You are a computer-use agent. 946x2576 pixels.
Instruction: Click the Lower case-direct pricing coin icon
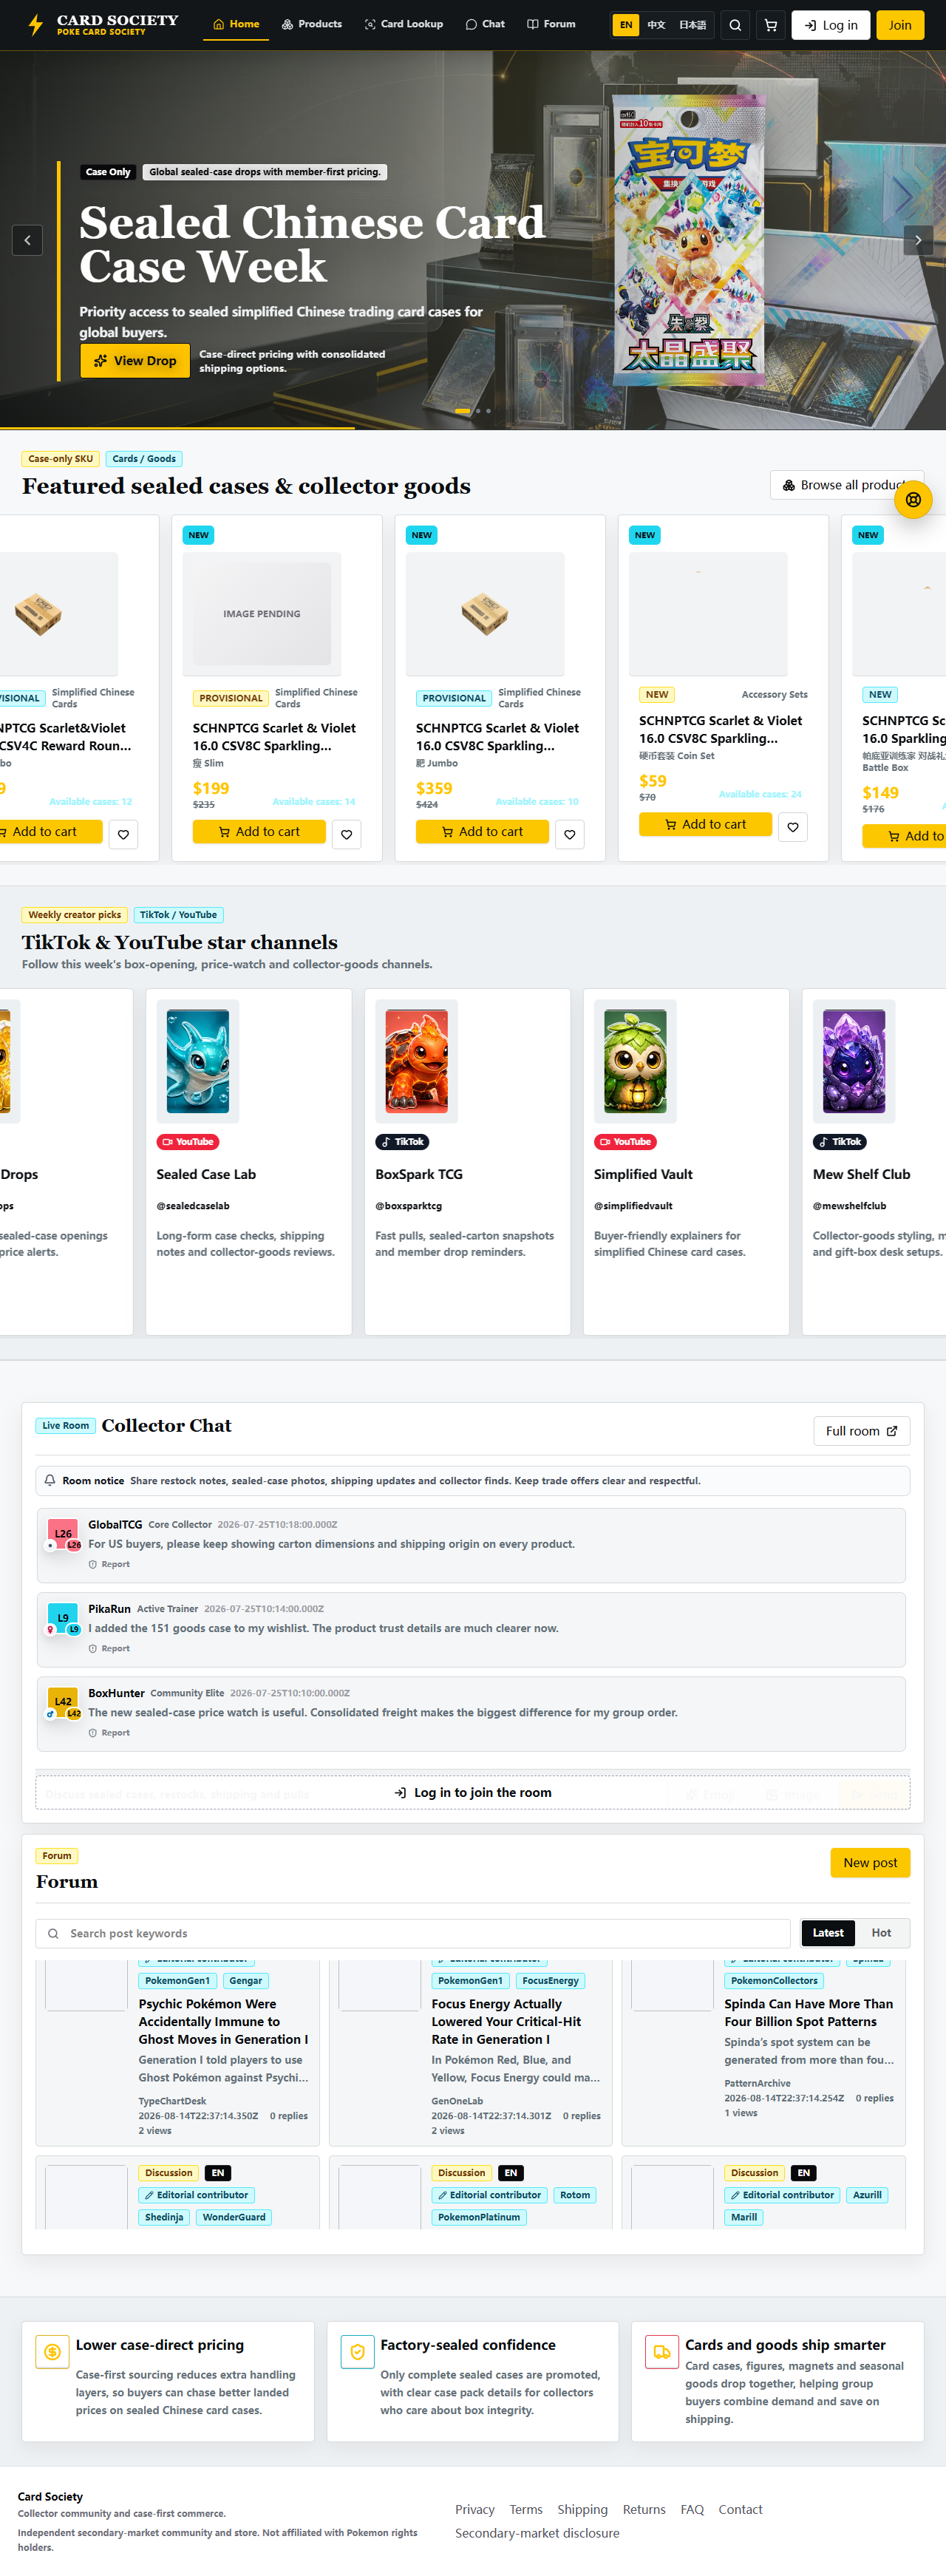pyautogui.click(x=52, y=2351)
